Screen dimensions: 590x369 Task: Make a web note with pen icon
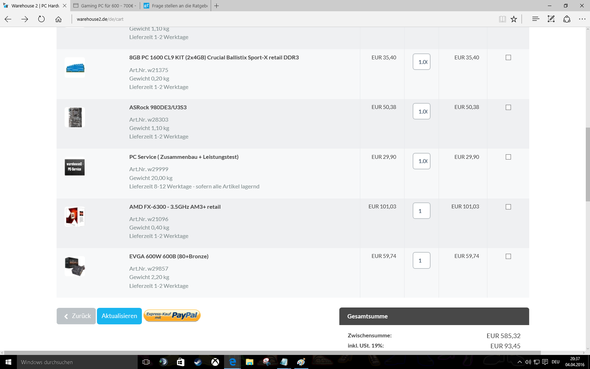tap(551, 19)
